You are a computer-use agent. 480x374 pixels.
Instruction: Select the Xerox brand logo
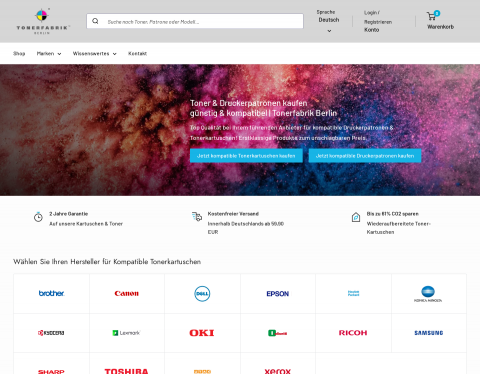[278, 371]
